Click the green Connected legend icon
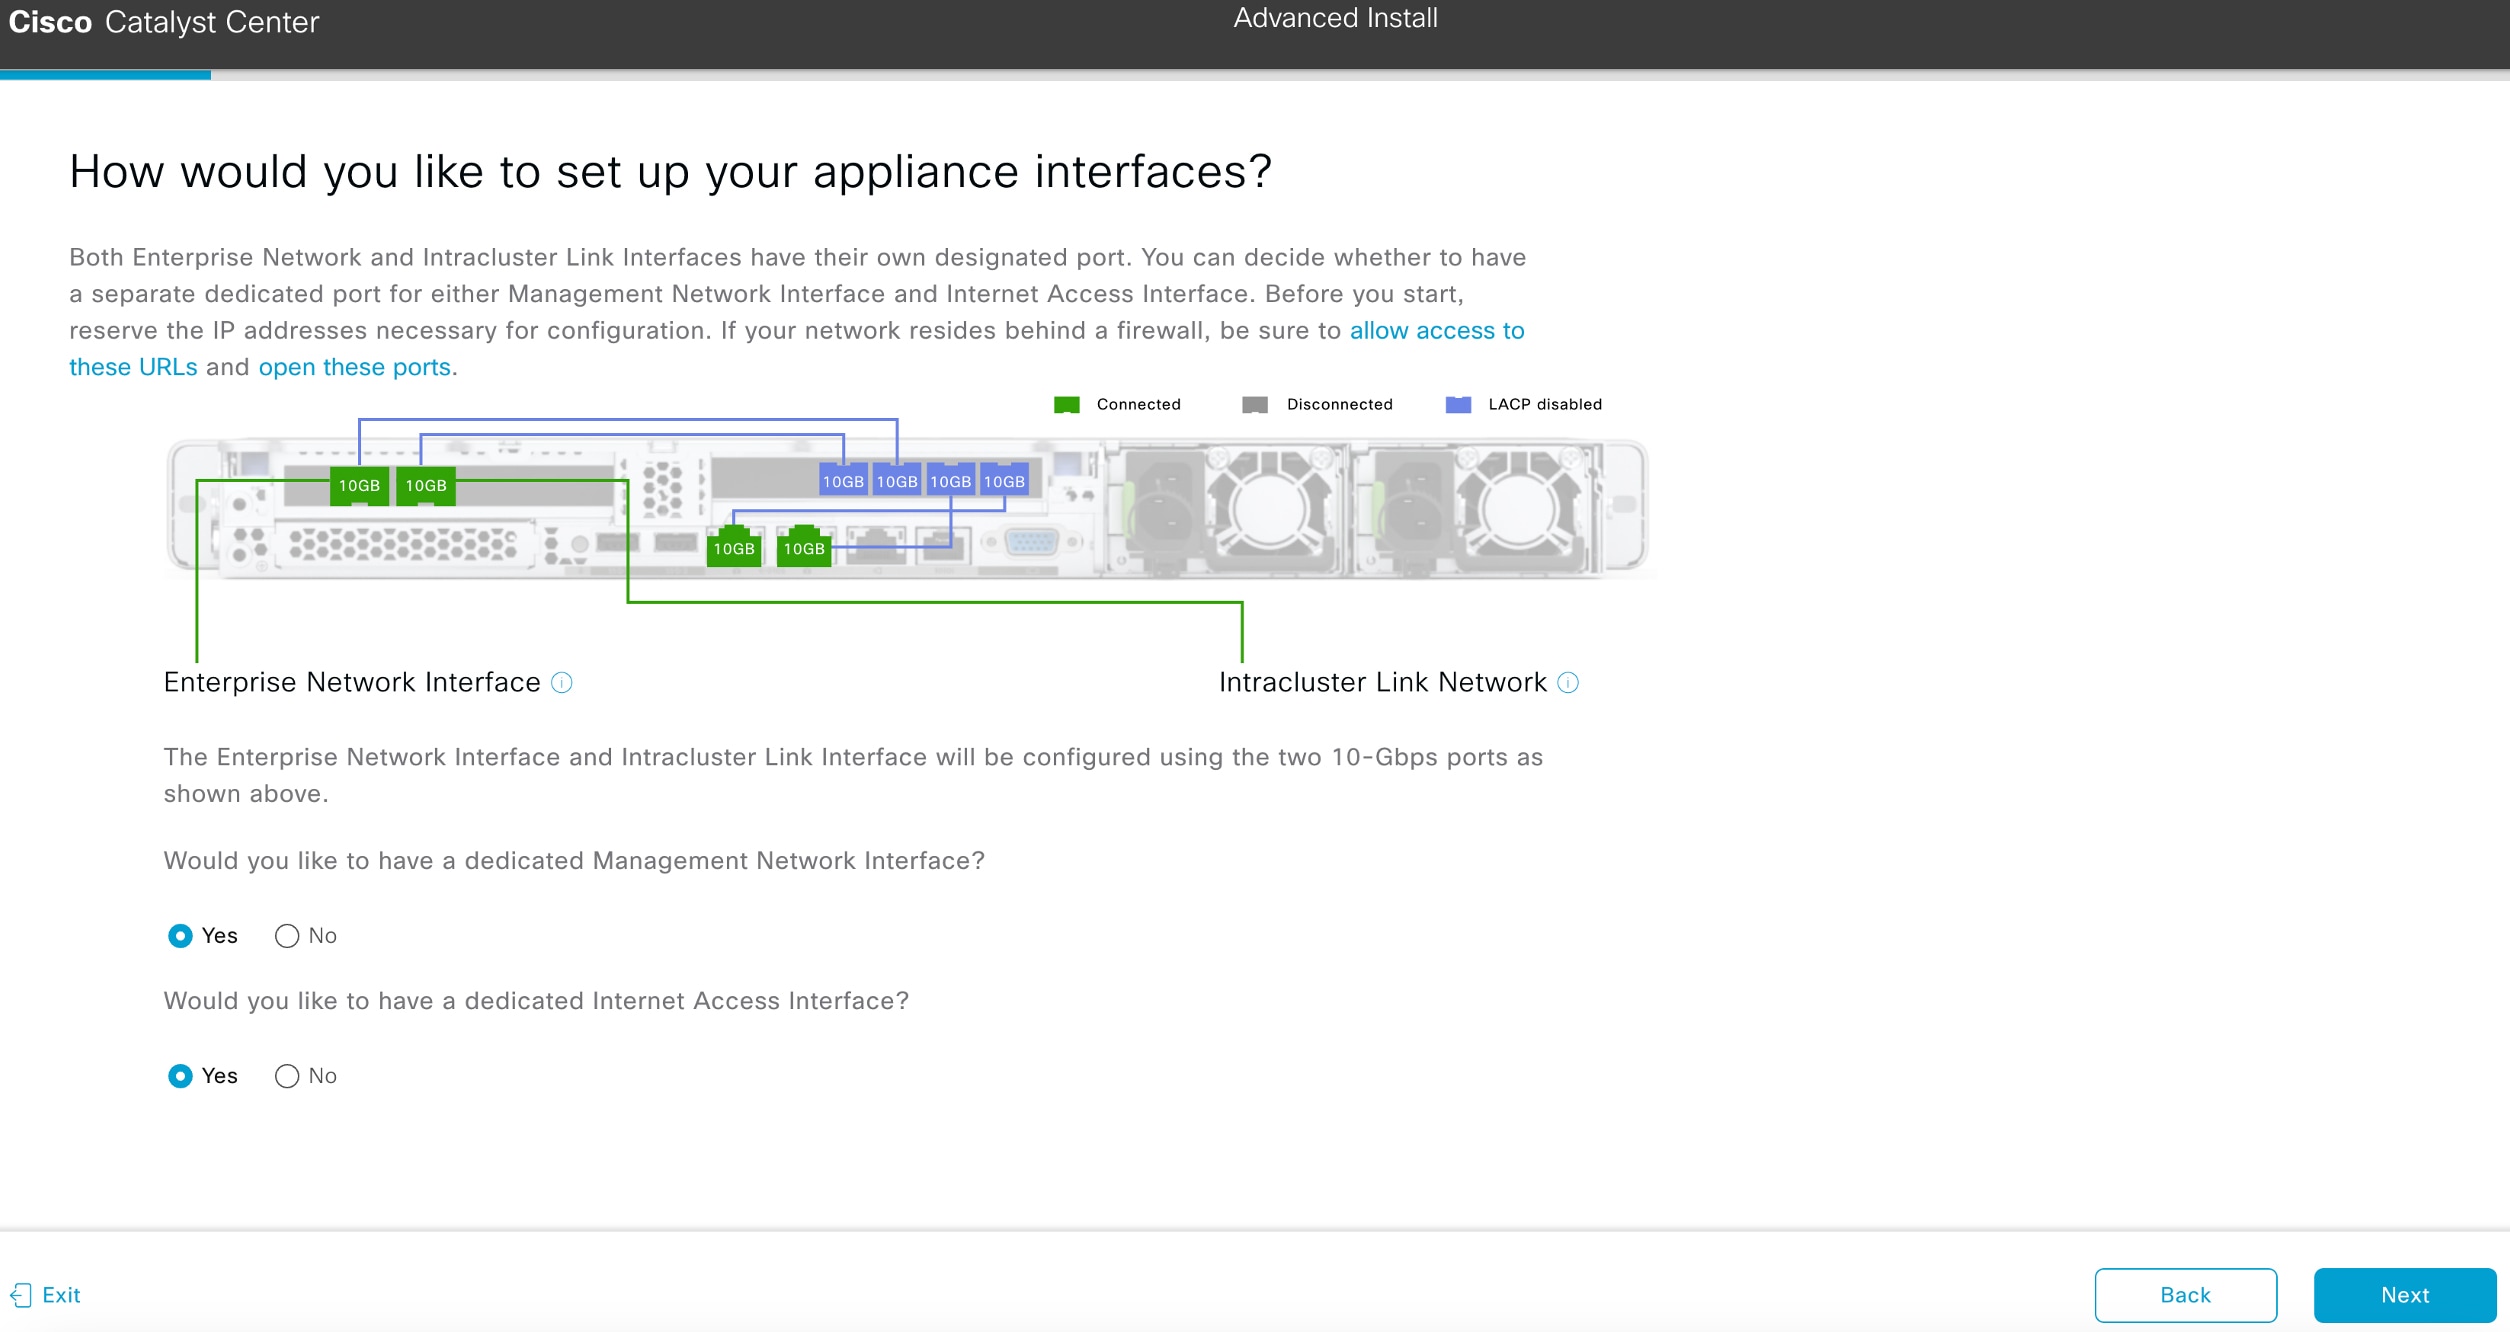2510x1332 pixels. [x=1065, y=404]
